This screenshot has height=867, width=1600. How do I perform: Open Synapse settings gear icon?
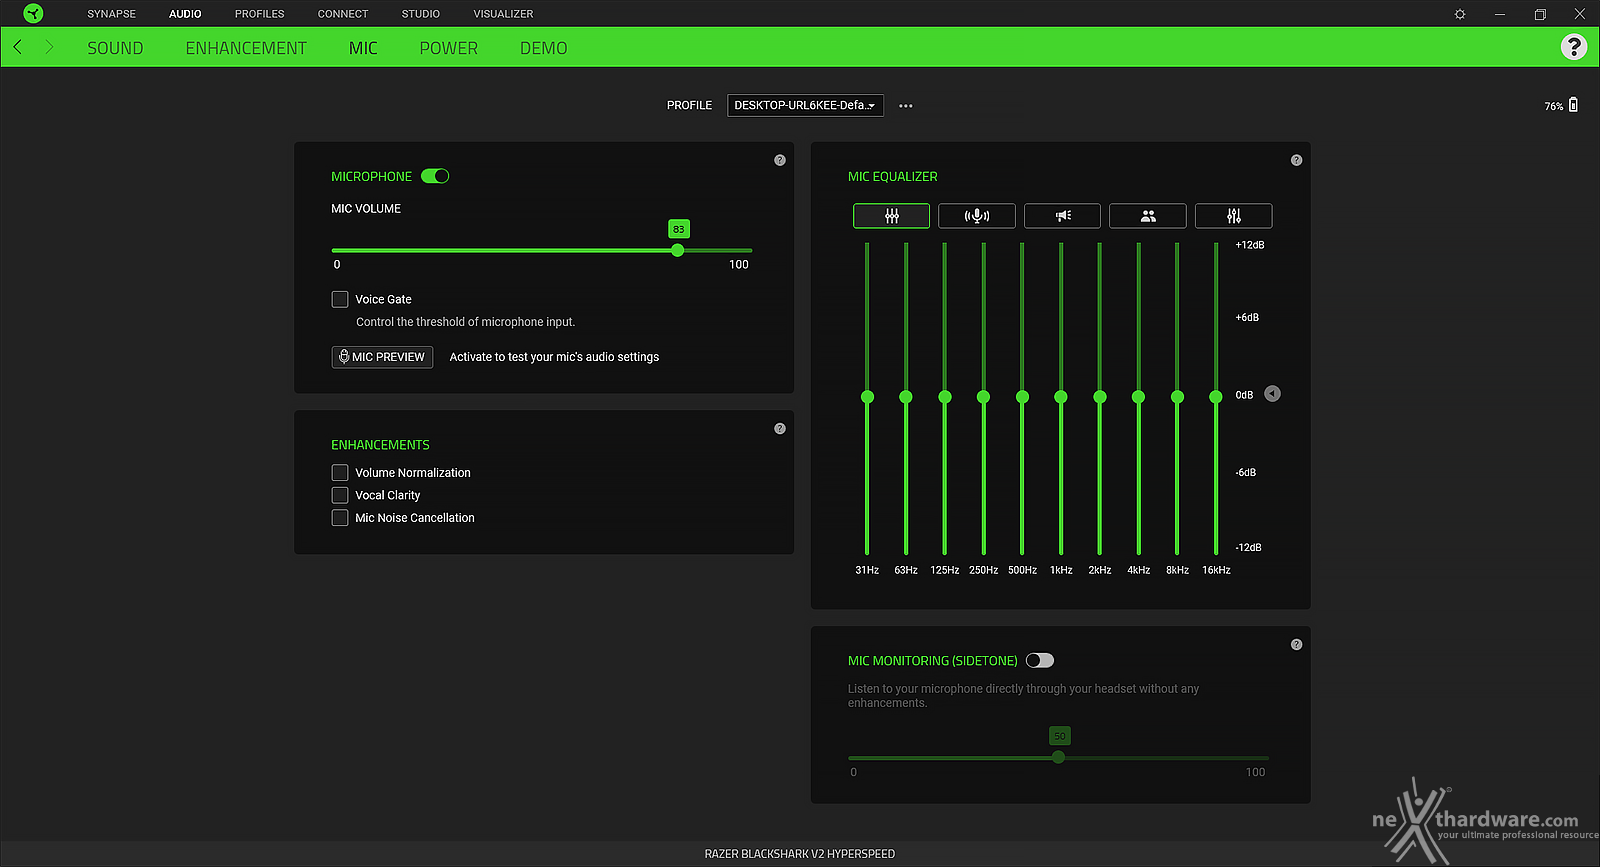(x=1460, y=14)
